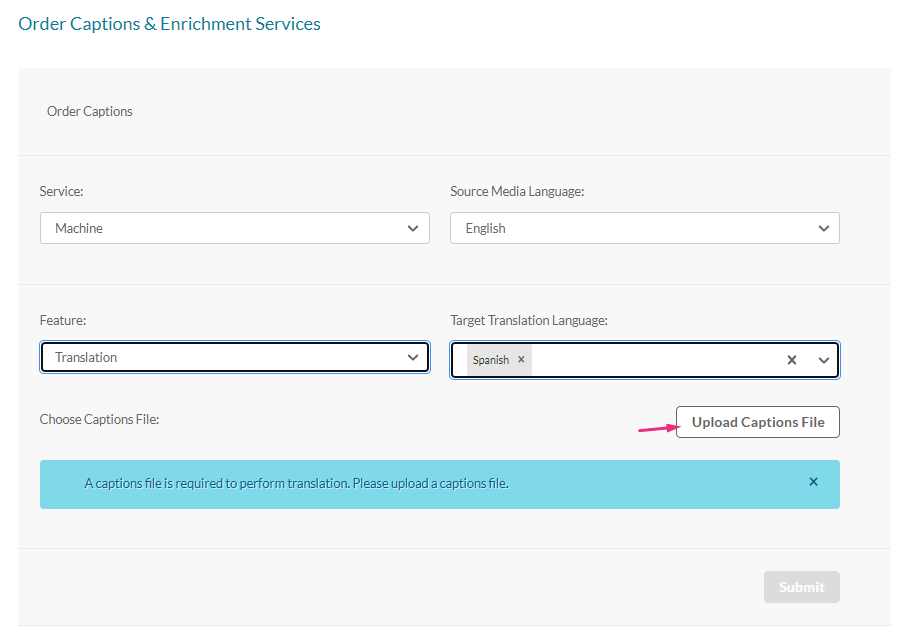Click the captions file required alert message
The width and height of the screenshot is (899, 638).
point(296,484)
